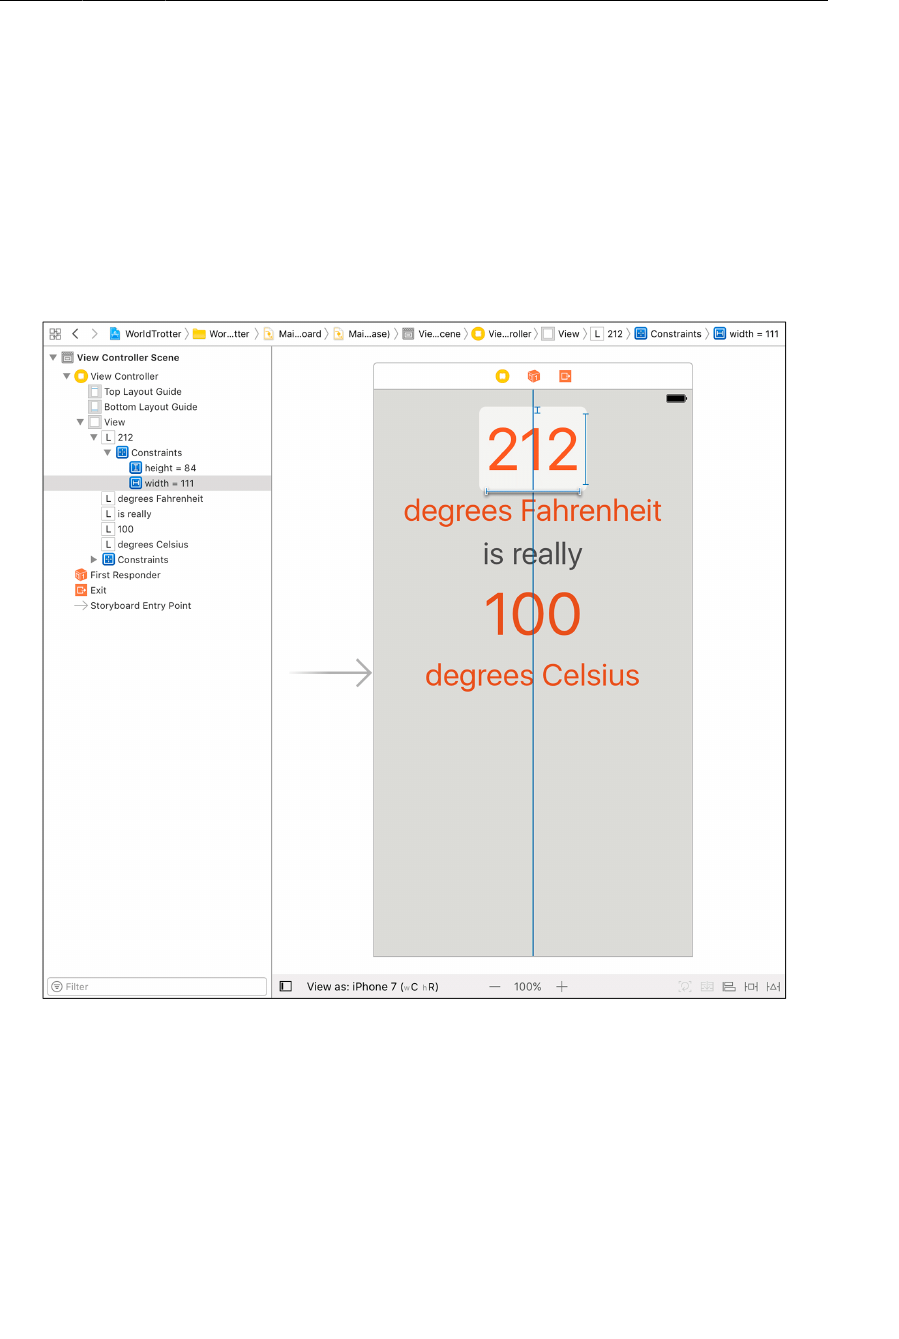The image size is (899, 1339).
Task: Select the 100 label on canvas
Action: click(x=532, y=614)
